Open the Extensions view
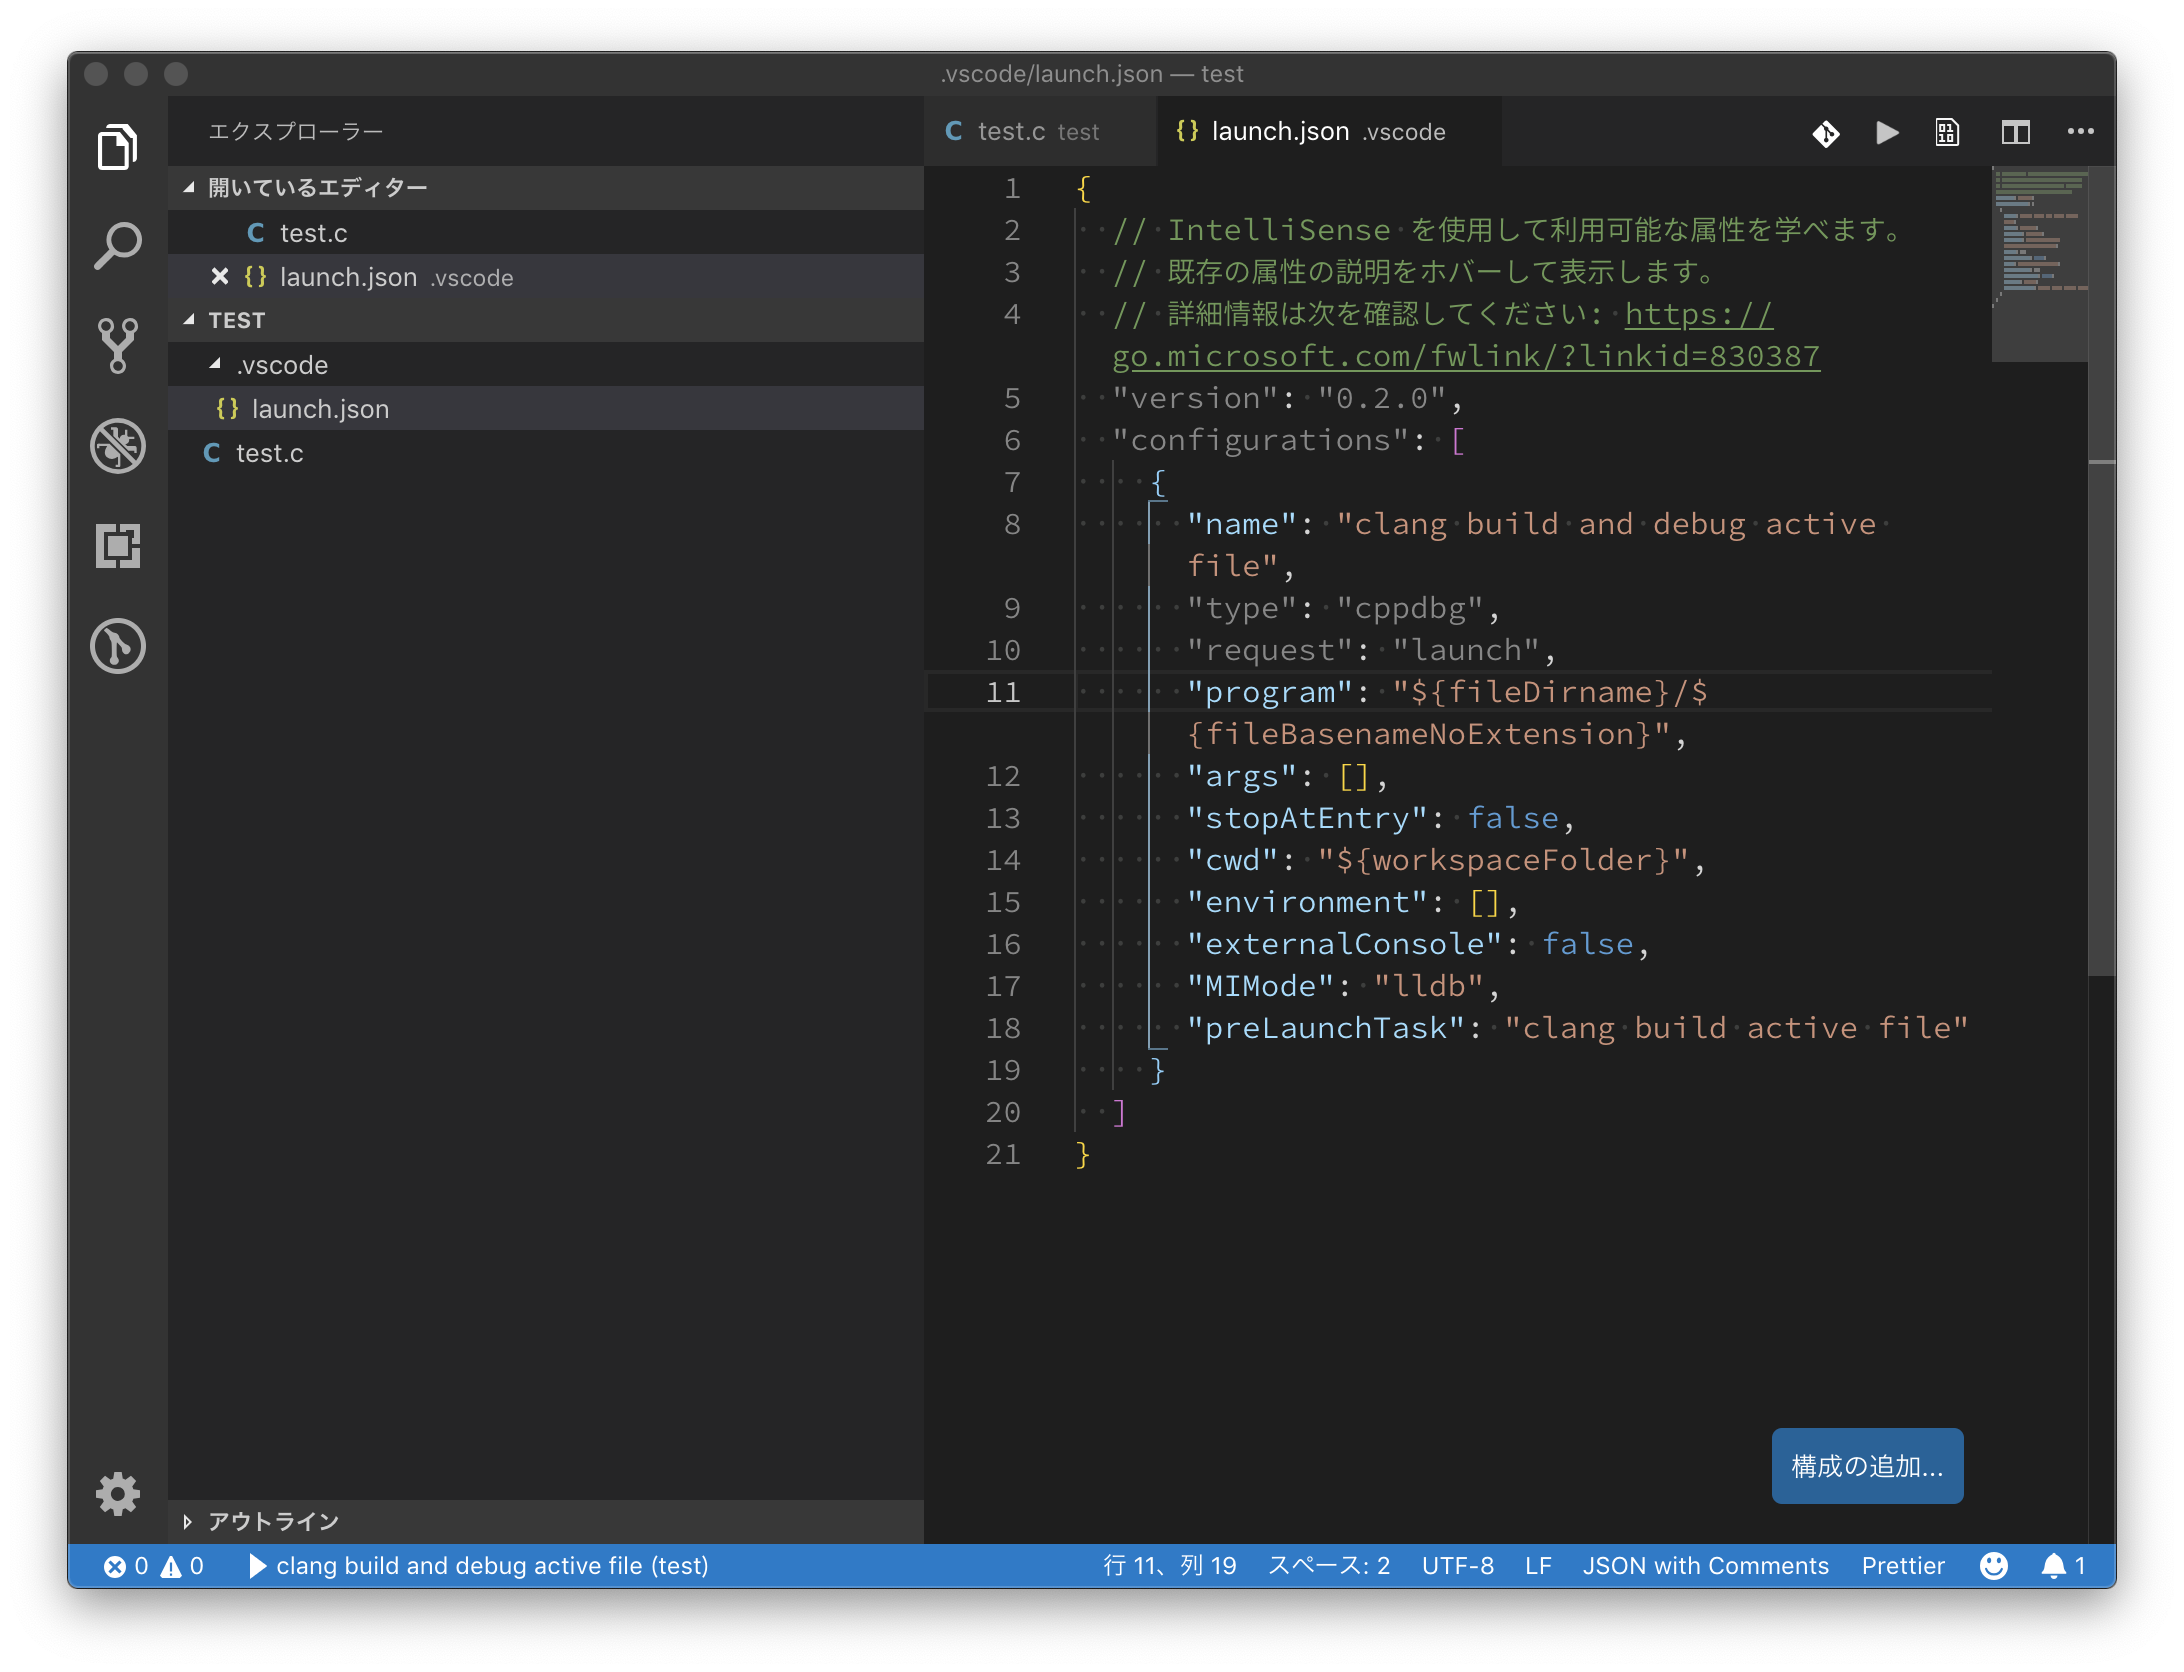This screenshot has height=1672, width=2184. (x=117, y=547)
